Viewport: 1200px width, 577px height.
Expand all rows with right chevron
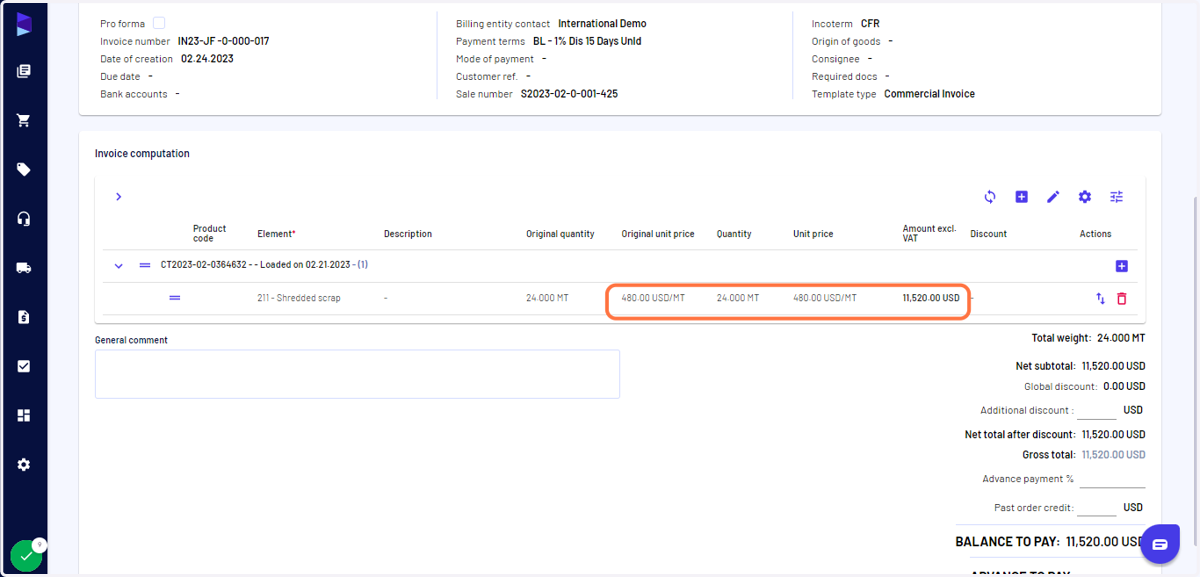pyautogui.click(x=118, y=197)
